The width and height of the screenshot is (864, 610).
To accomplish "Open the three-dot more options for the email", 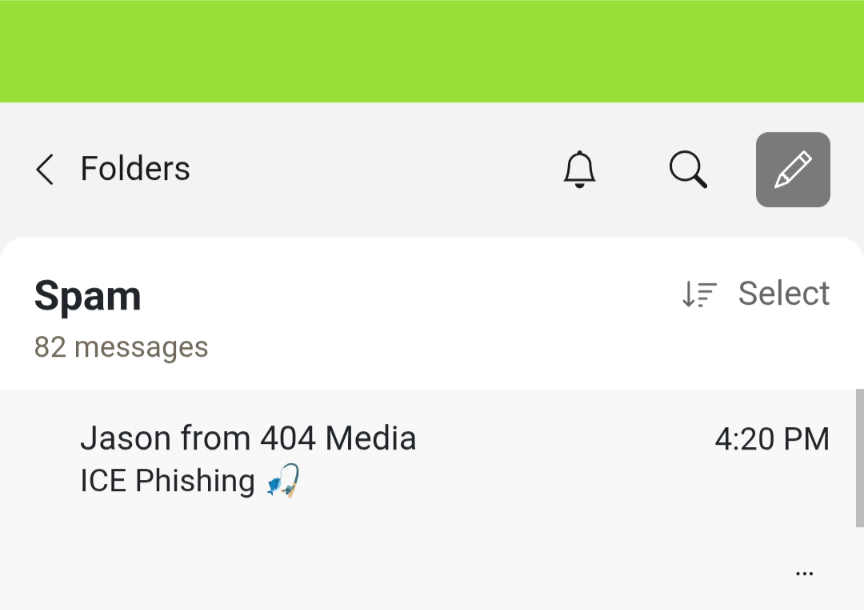I will (804, 574).
